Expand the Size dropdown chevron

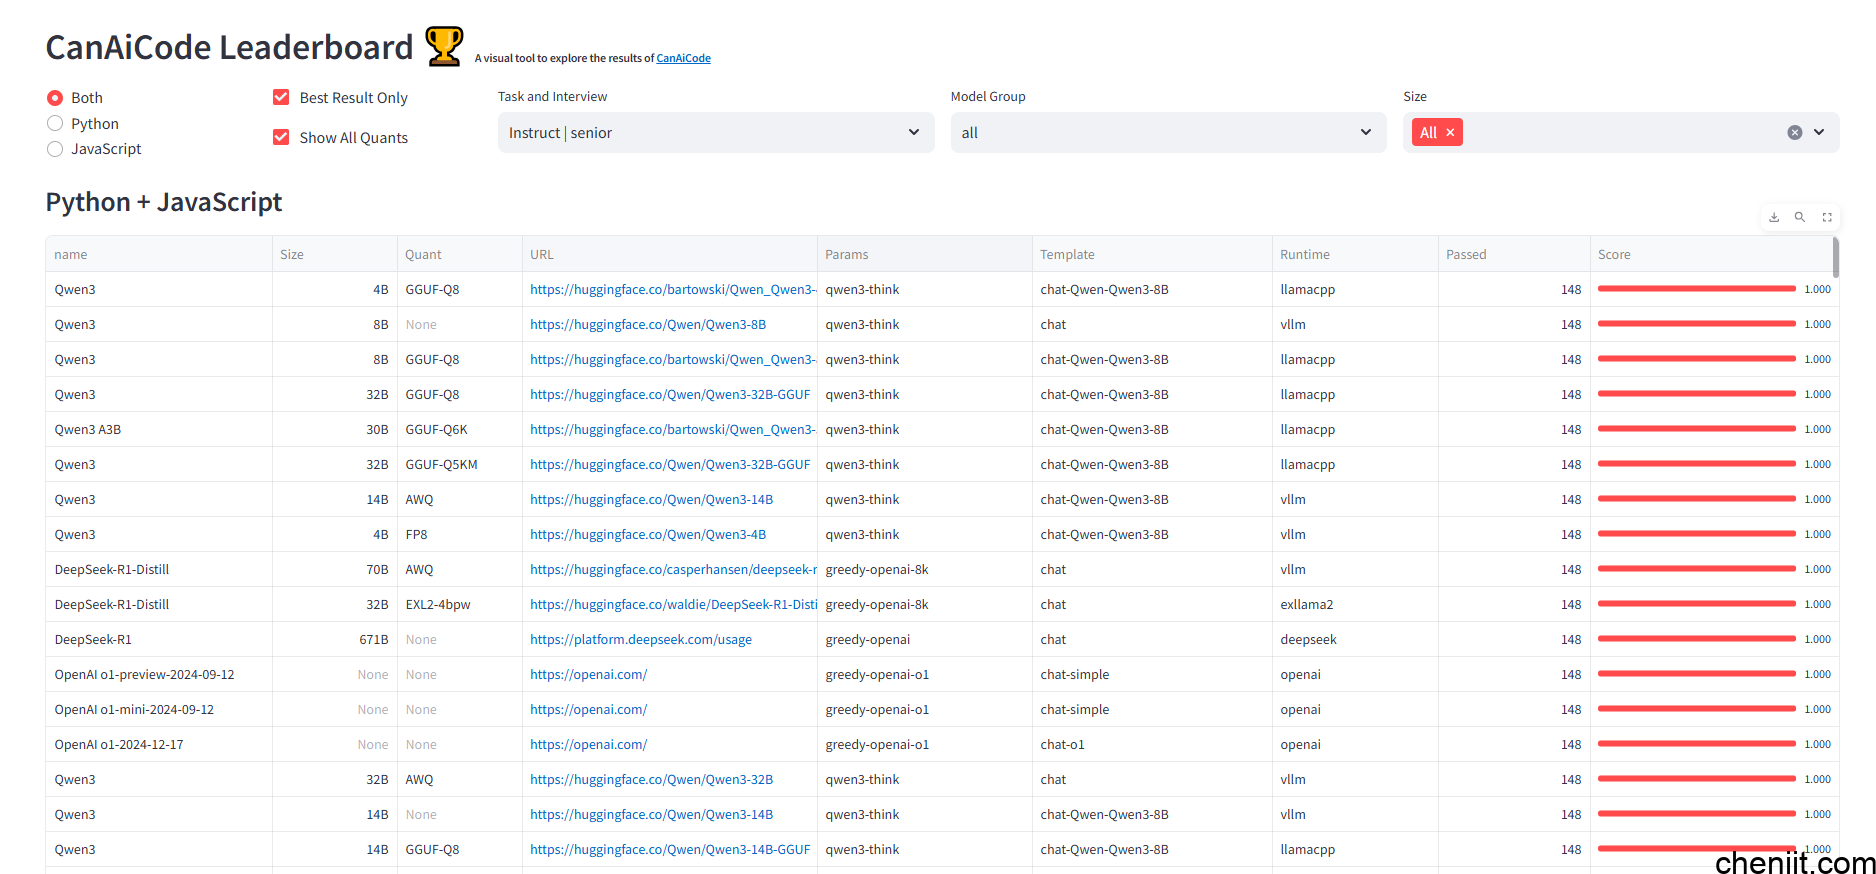[1819, 133]
